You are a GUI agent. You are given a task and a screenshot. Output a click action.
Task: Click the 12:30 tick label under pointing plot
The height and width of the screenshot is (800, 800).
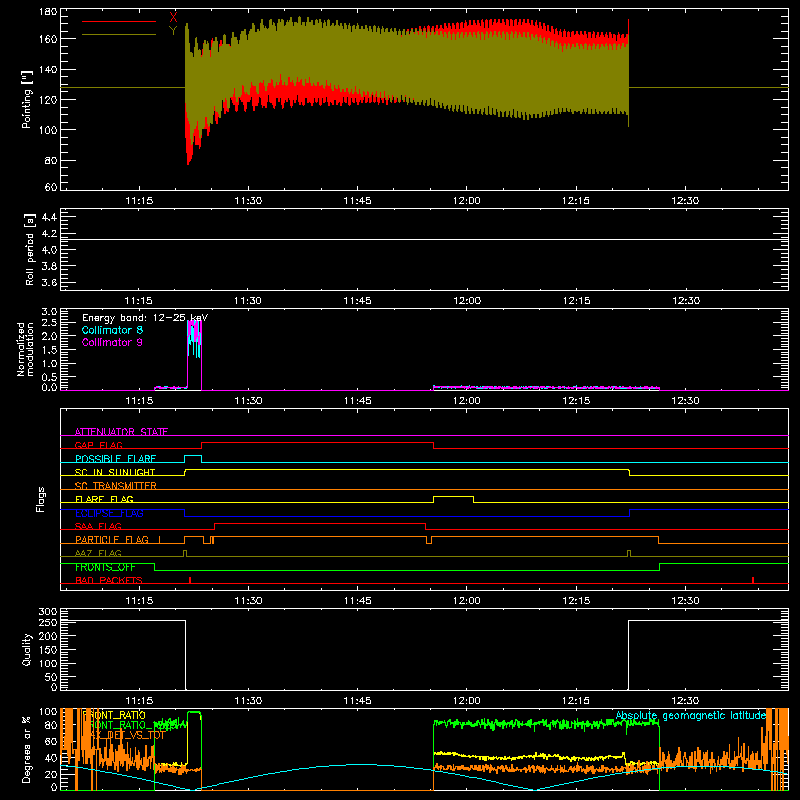pos(685,201)
